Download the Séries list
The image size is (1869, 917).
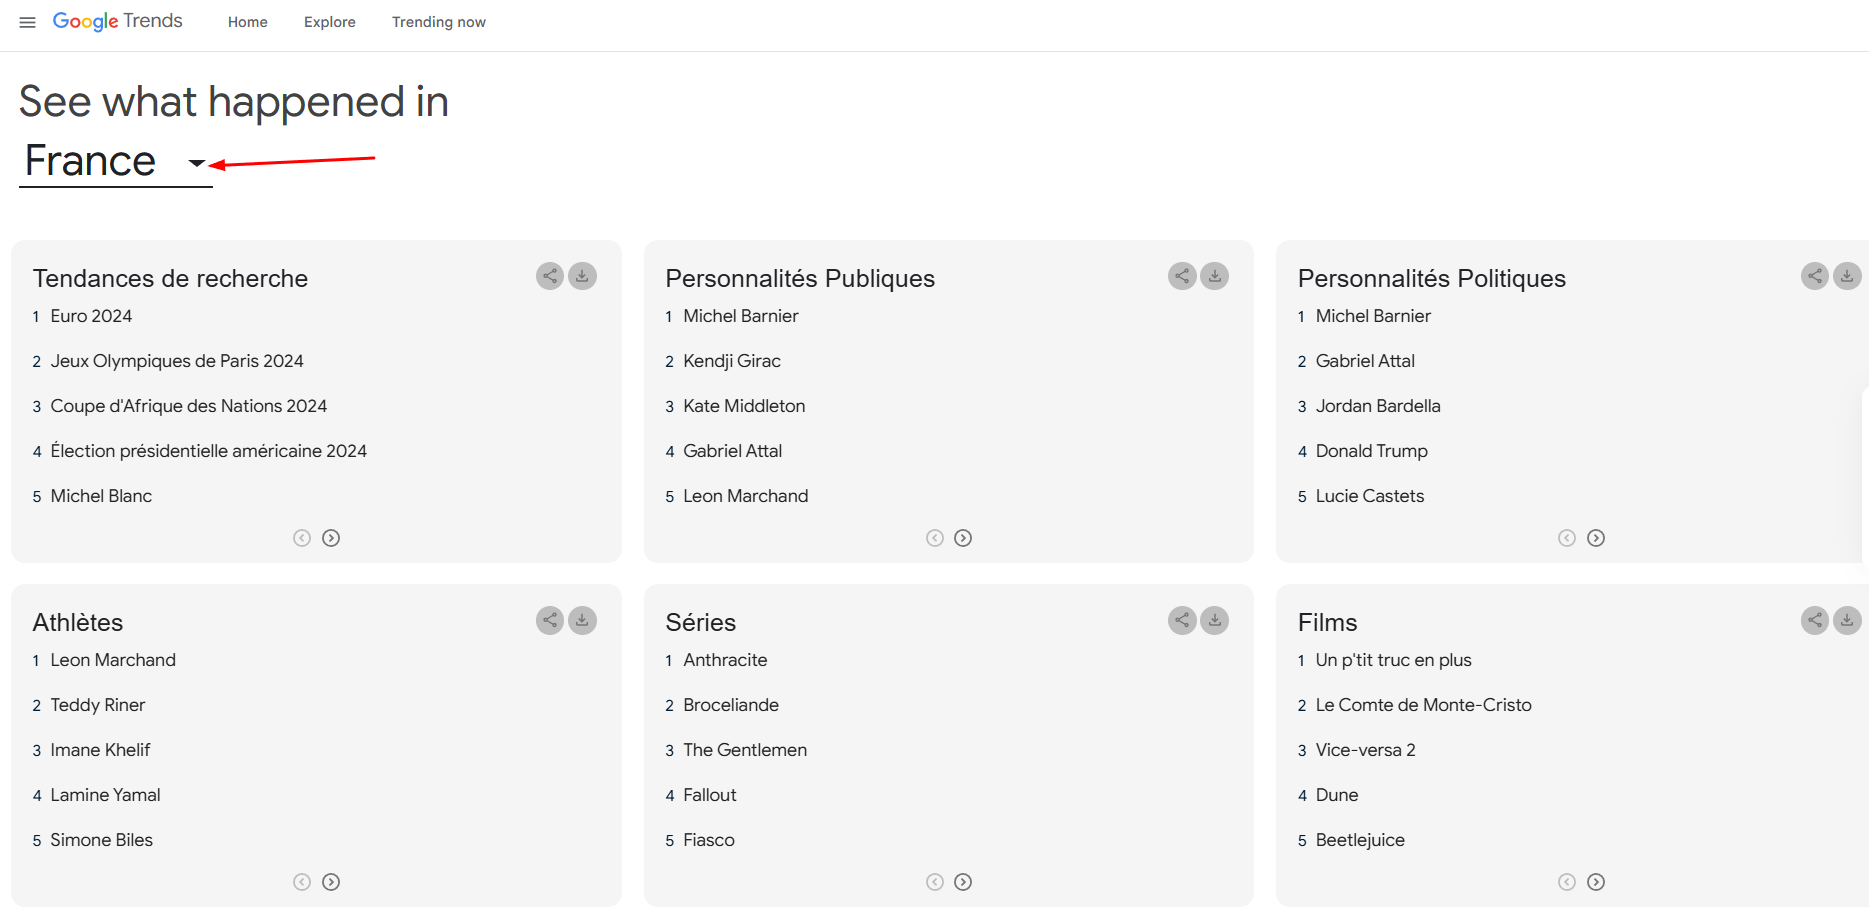tap(1215, 620)
